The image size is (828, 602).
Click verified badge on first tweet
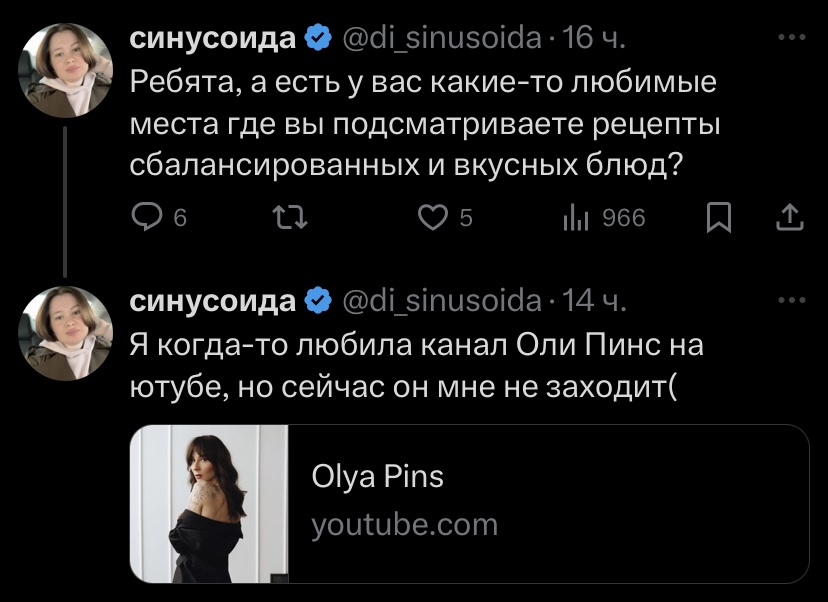coord(318,40)
